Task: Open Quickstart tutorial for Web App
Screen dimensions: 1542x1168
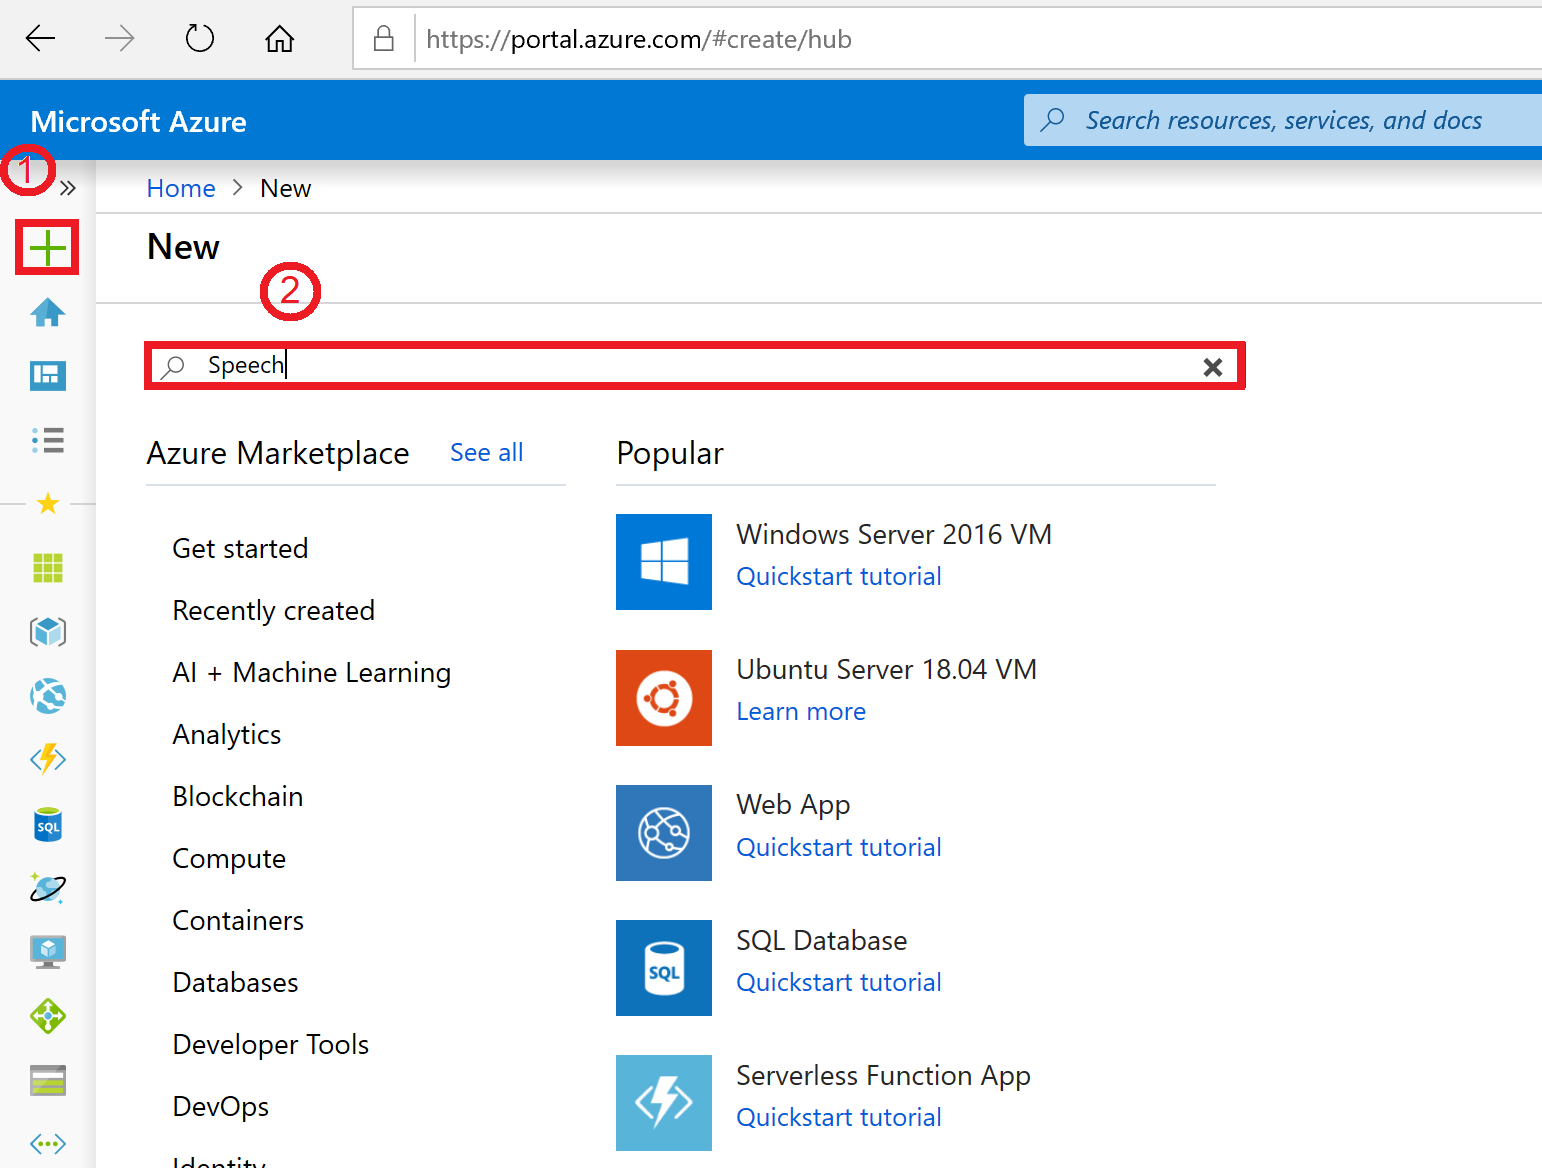Action: tap(838, 847)
